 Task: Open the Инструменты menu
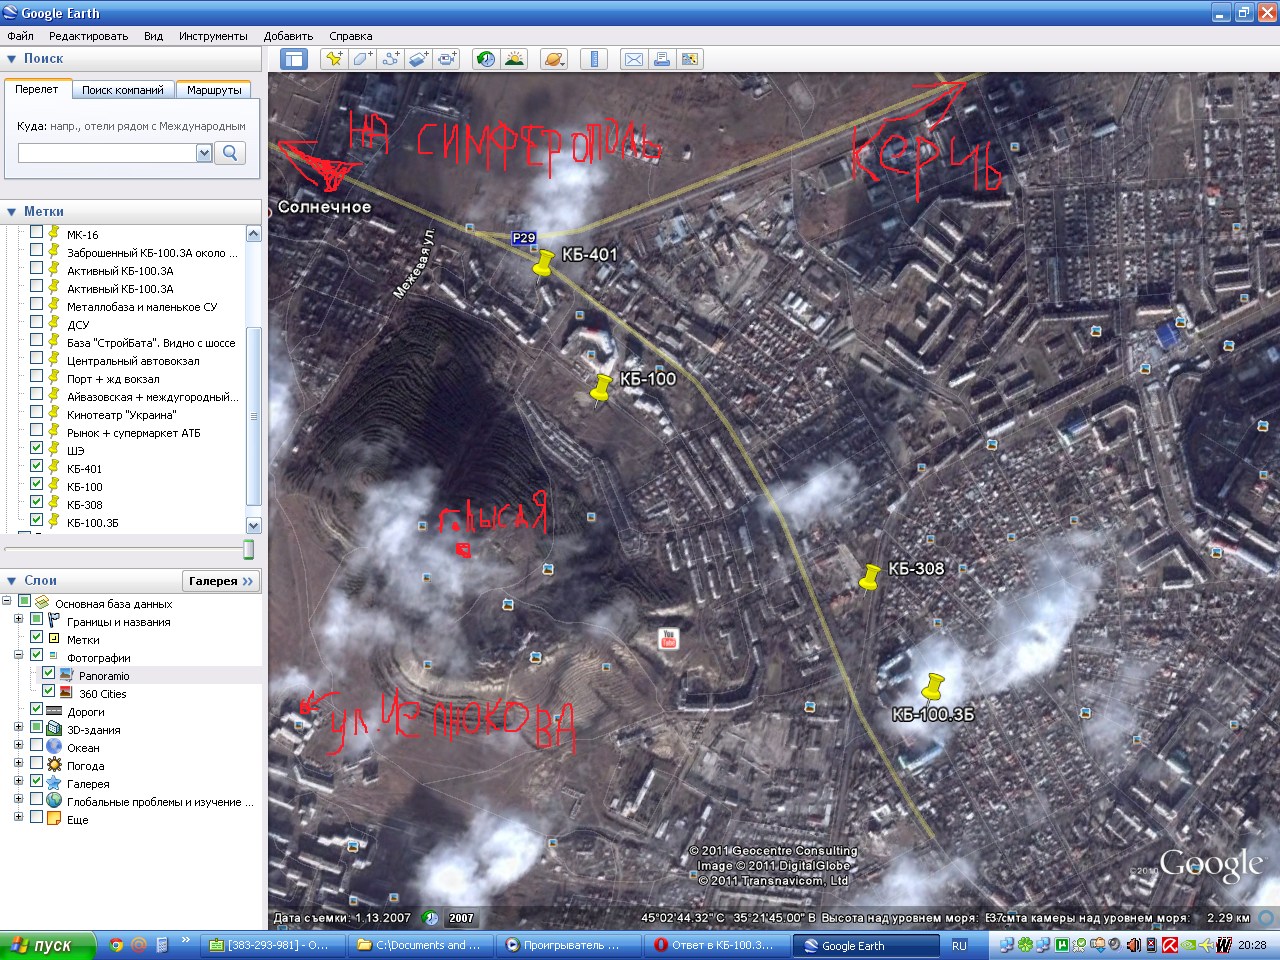coord(213,36)
